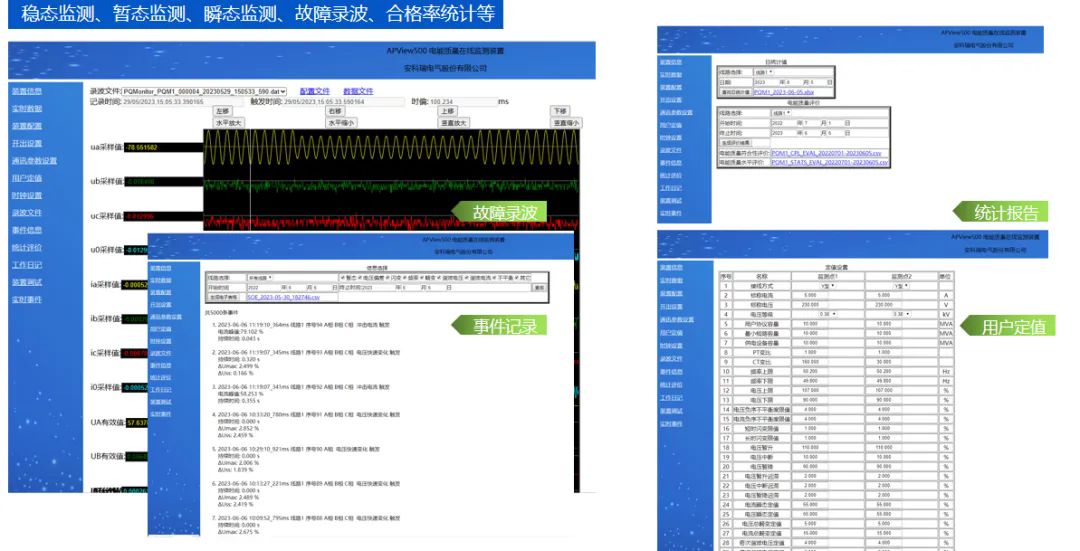Click the red uc waveform trace
The height and width of the screenshot is (551, 1080).
coord(391,222)
